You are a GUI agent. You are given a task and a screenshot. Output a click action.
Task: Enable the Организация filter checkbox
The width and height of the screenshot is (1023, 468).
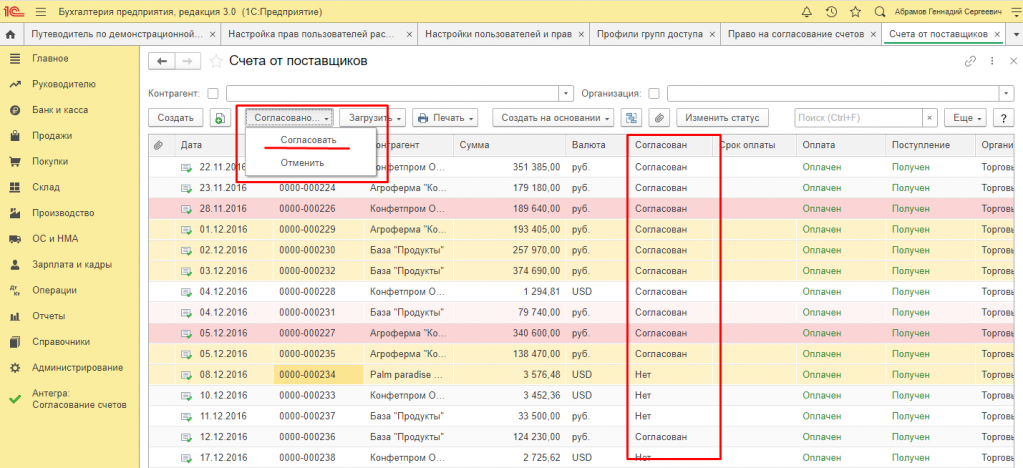654,93
